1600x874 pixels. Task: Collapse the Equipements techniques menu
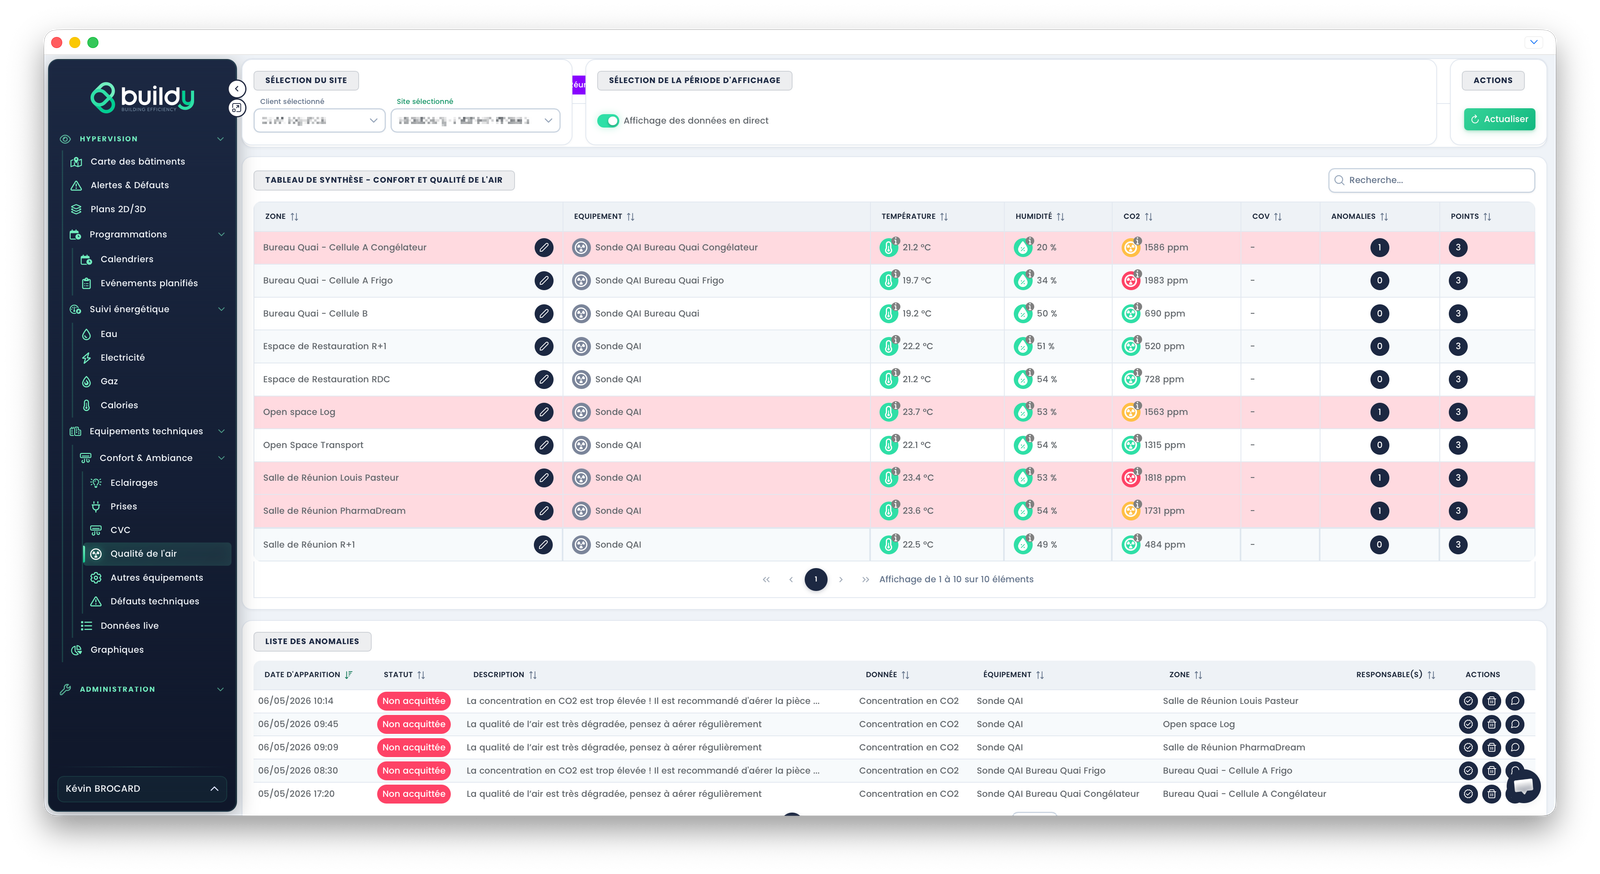[x=221, y=432]
